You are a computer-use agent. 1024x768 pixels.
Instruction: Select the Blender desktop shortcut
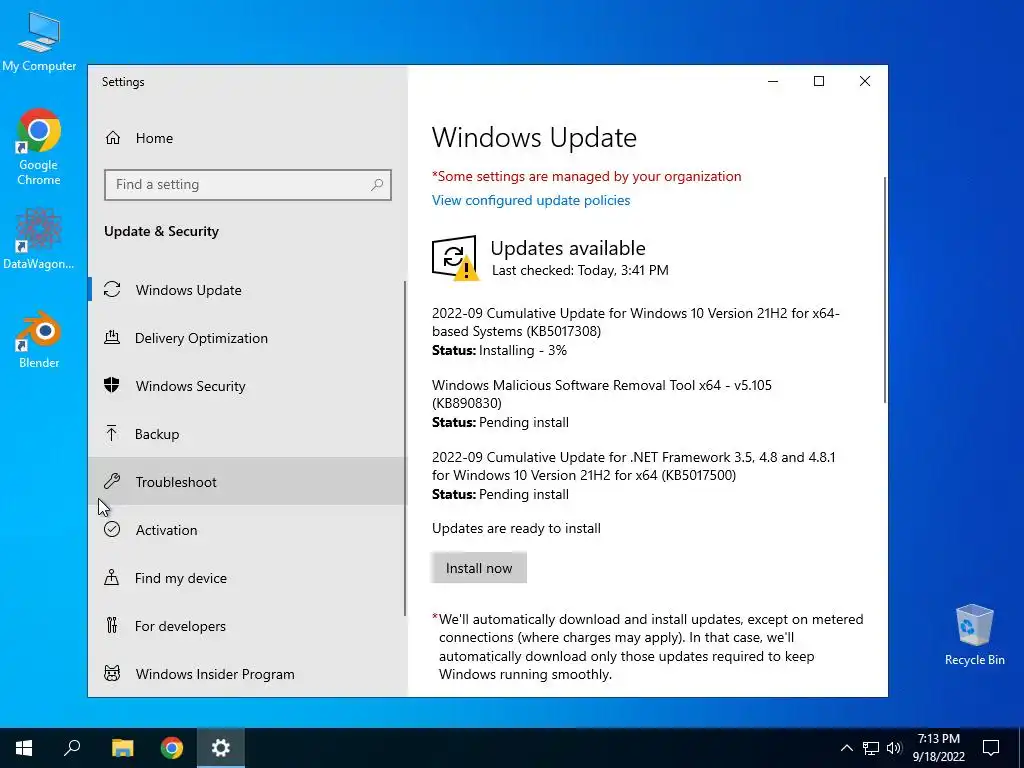[x=39, y=340]
